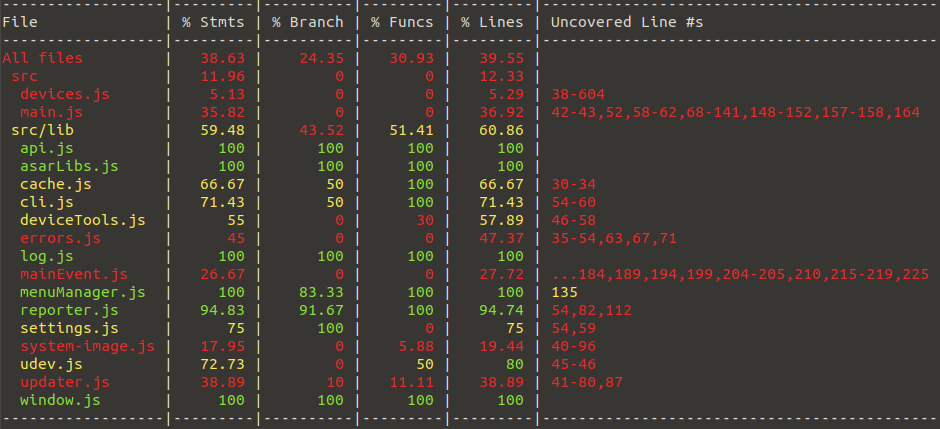Select the 'errors.js' file name
The image size is (940, 429).
click(x=61, y=238)
